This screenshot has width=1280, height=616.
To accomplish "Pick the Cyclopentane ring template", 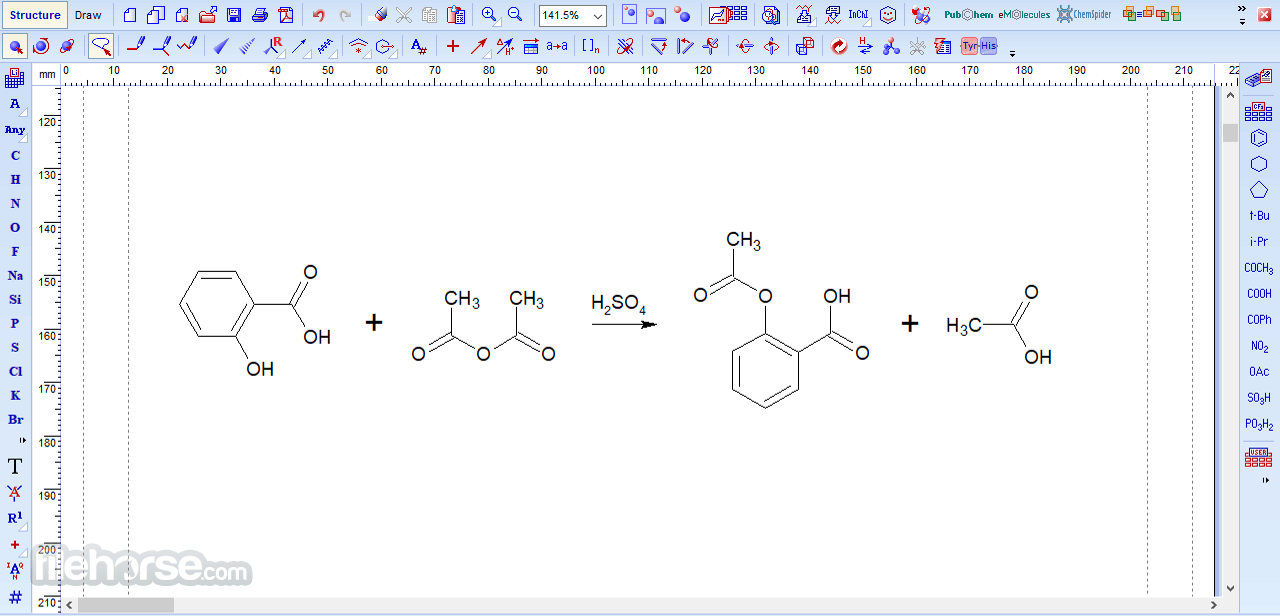I will tap(1259, 190).
